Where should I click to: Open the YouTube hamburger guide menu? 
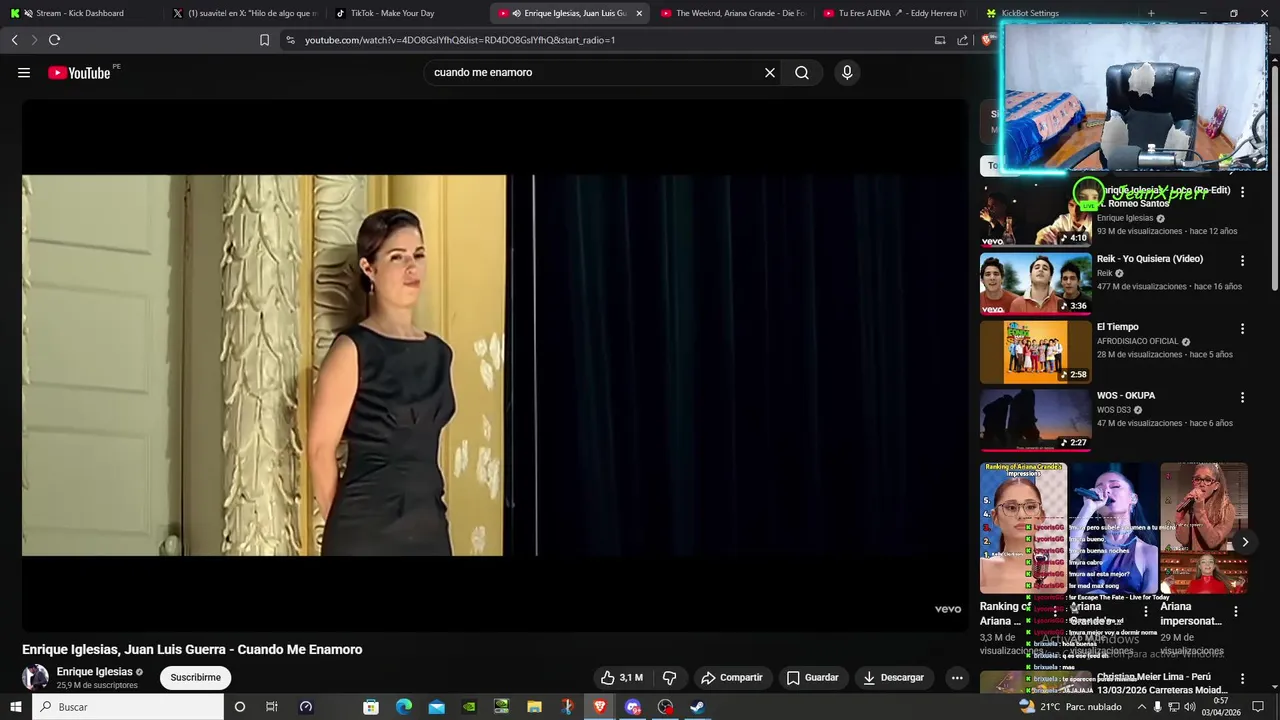(x=24, y=73)
